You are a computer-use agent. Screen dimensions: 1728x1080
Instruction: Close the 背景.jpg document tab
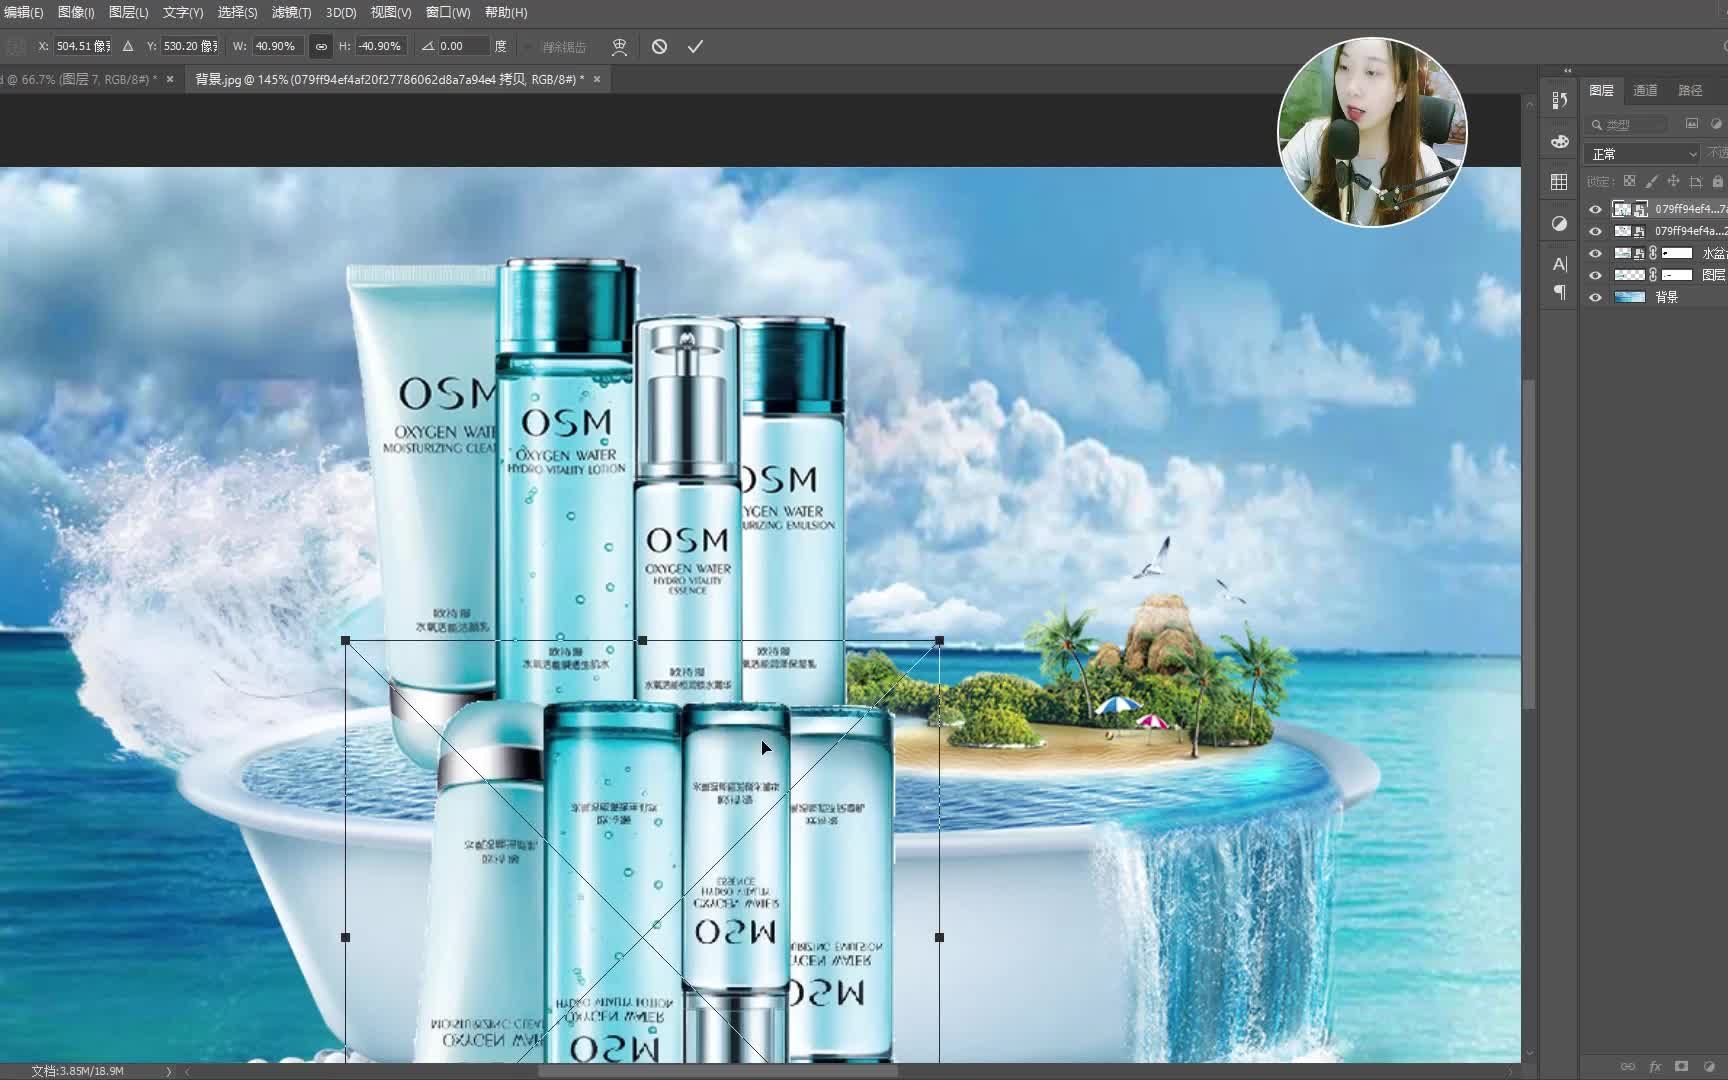597,79
